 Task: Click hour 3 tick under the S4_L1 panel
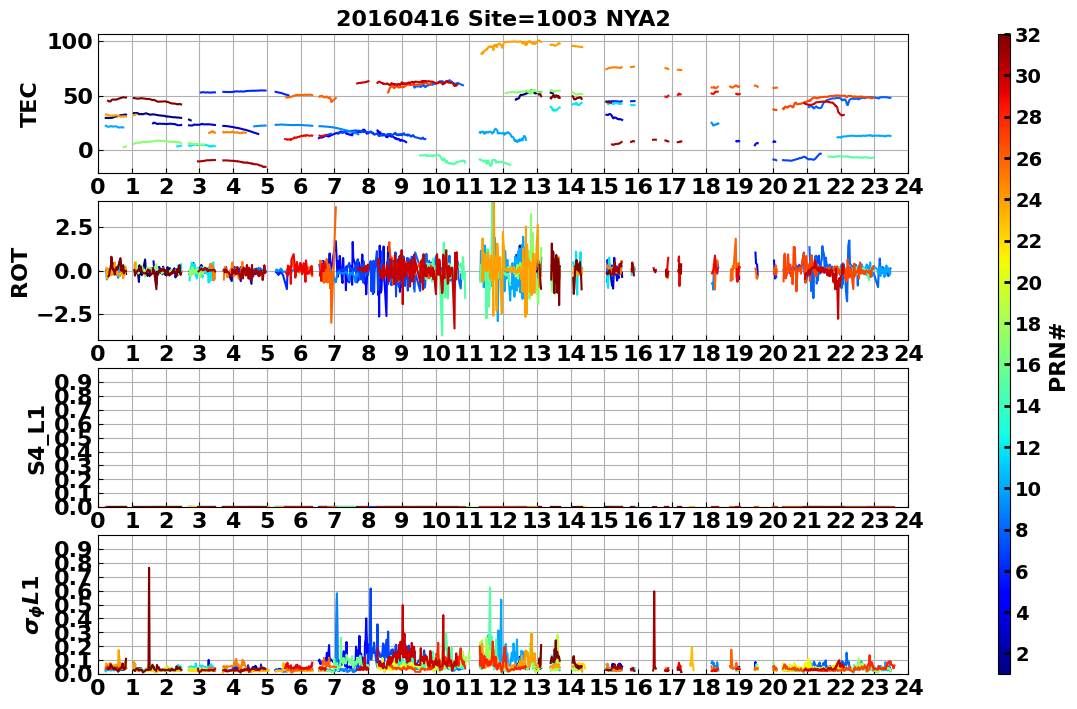pos(199,520)
